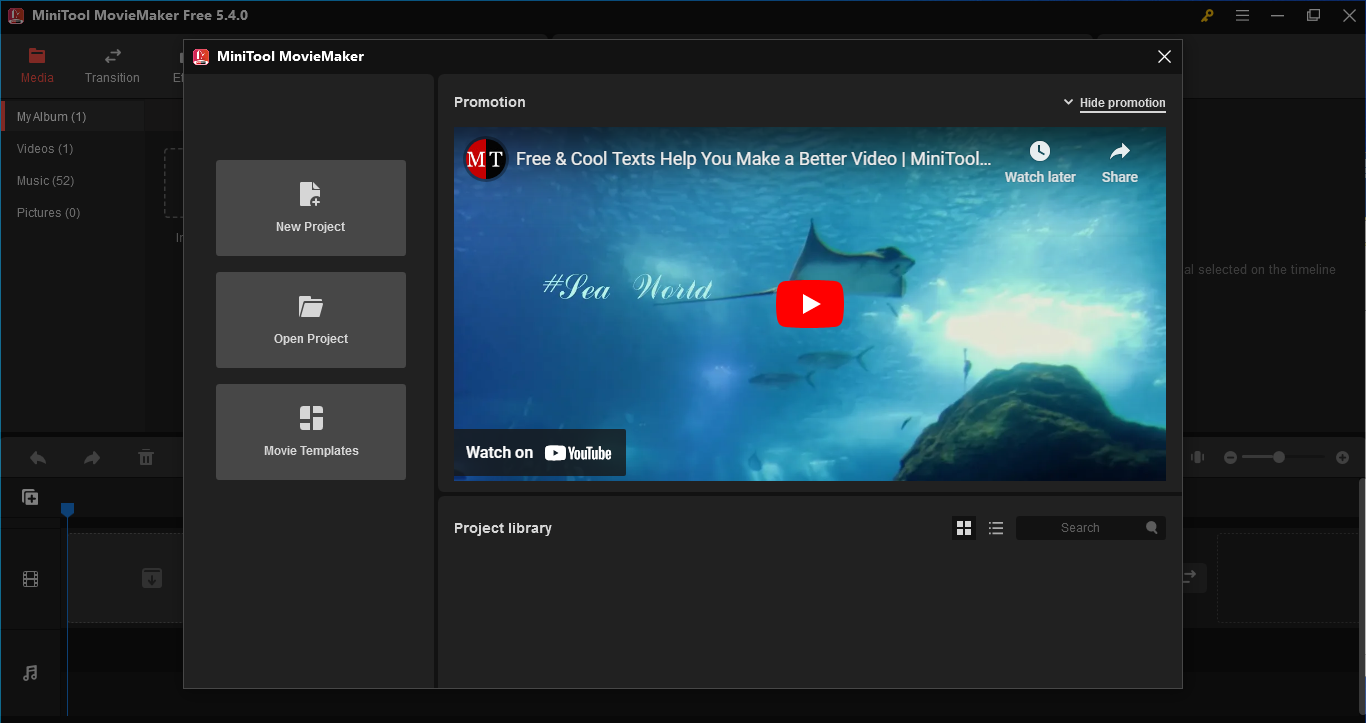Click the transition swap icon on timeline
This screenshot has width=1366, height=723.
coord(1190,577)
